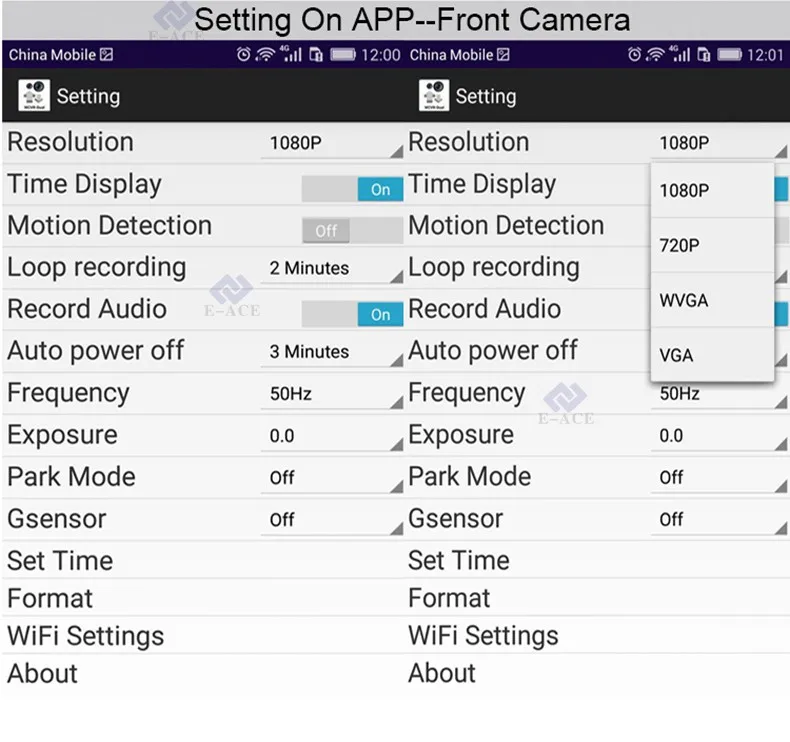
Task: Tap the SIM icon after the left China Mobile label
Action: tap(106, 55)
